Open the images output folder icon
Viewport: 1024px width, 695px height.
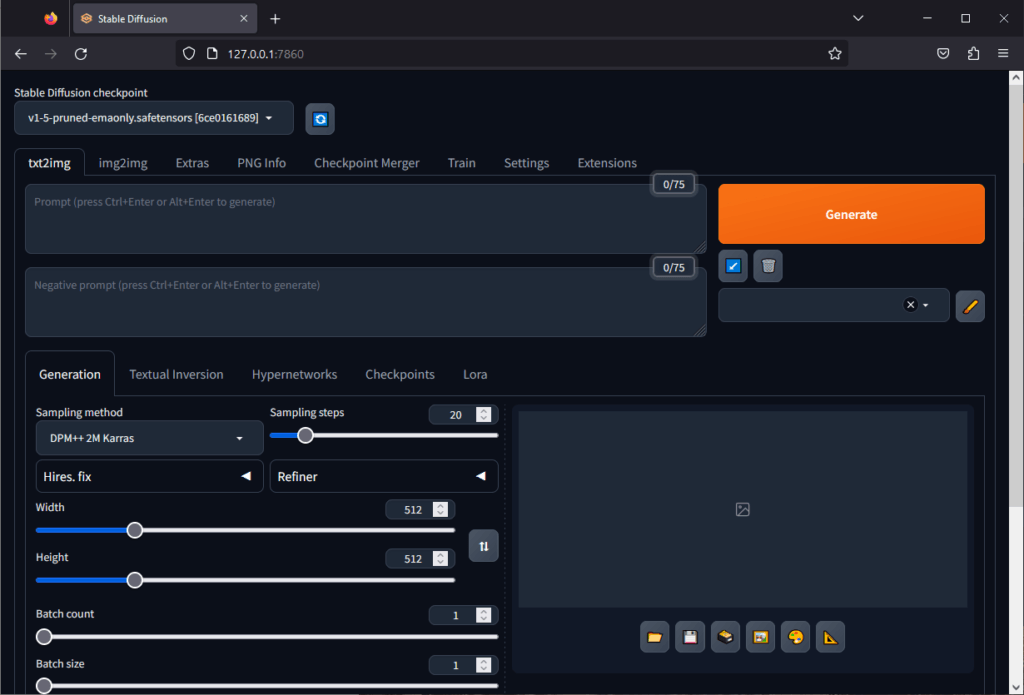tap(655, 637)
